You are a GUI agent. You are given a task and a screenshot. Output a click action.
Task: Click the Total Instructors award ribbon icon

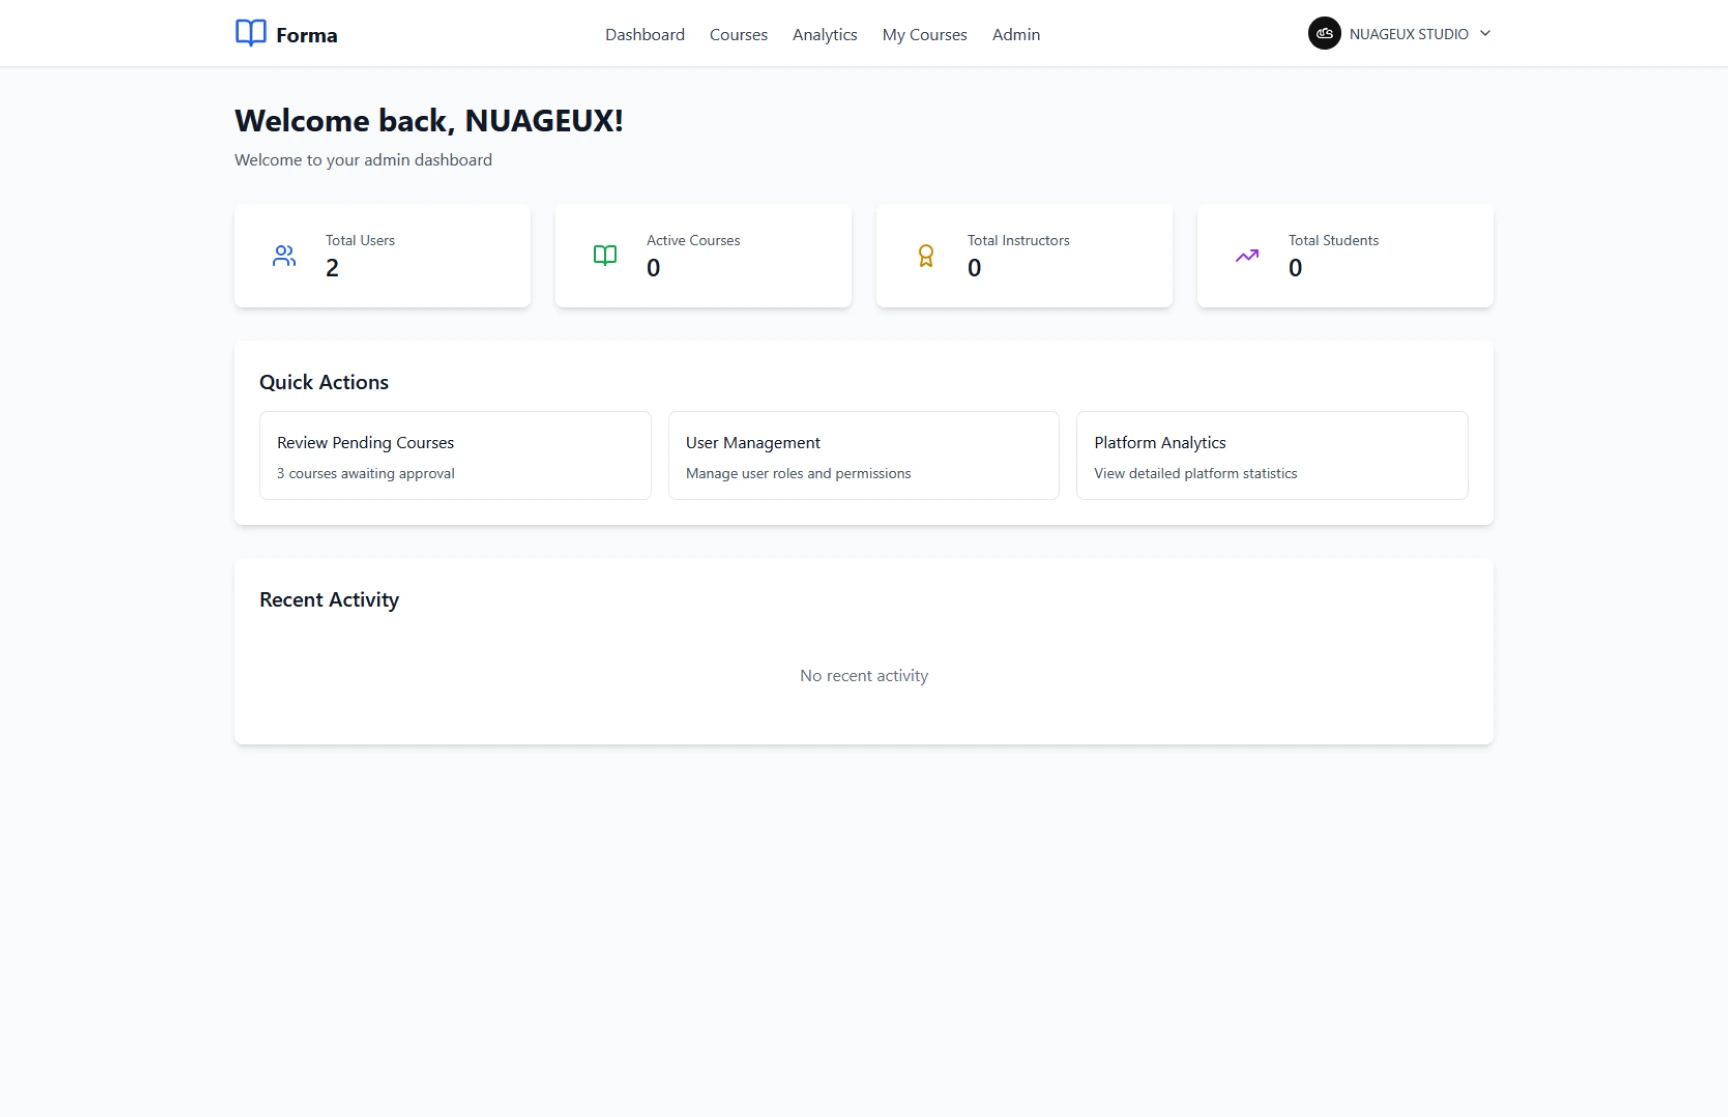coord(926,256)
